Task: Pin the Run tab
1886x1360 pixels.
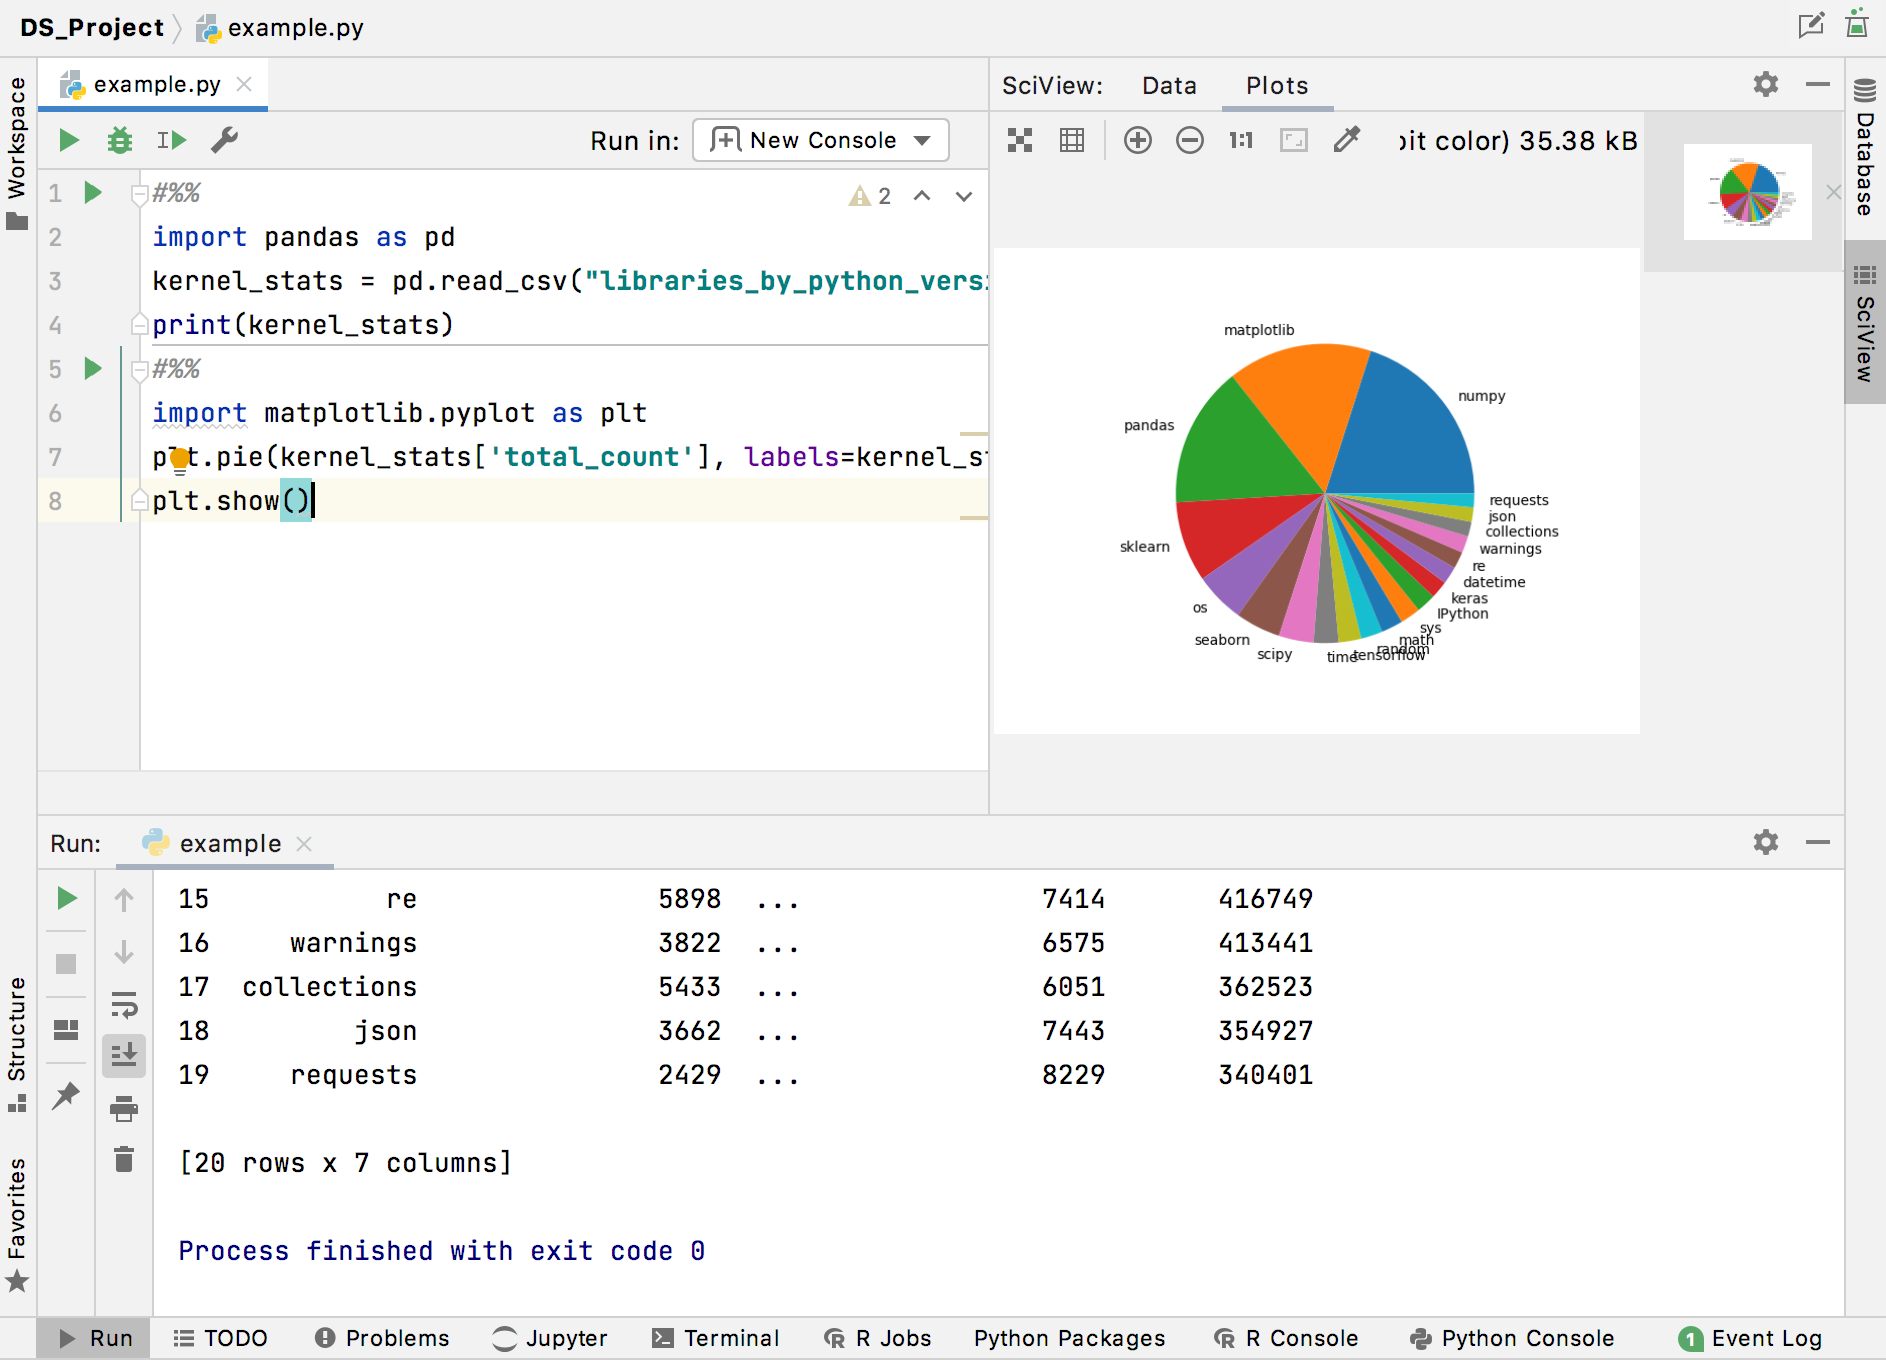Action: coord(66,1097)
